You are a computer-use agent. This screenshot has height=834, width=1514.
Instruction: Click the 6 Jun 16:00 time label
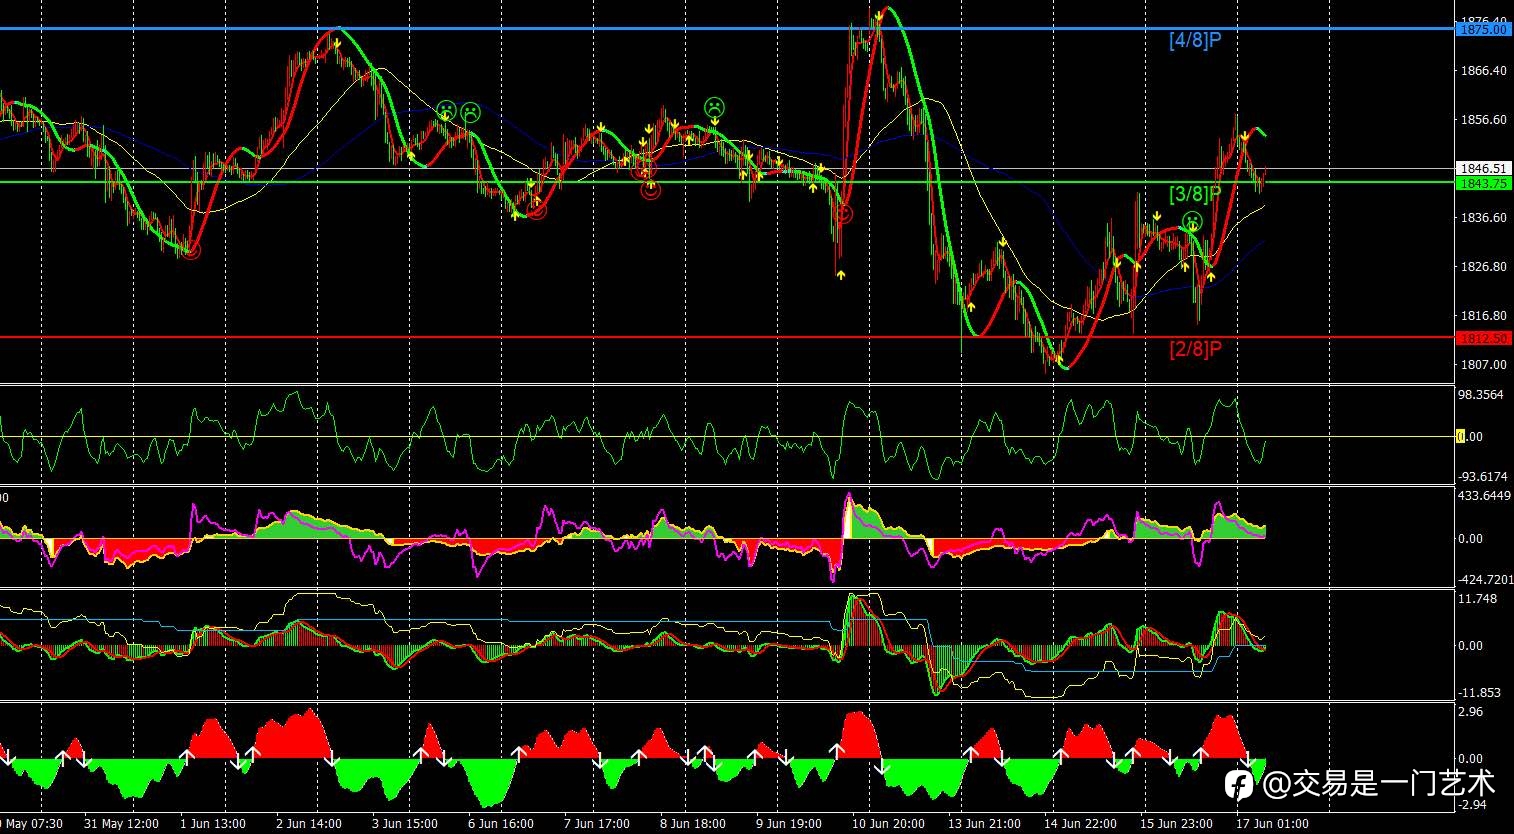[501, 824]
